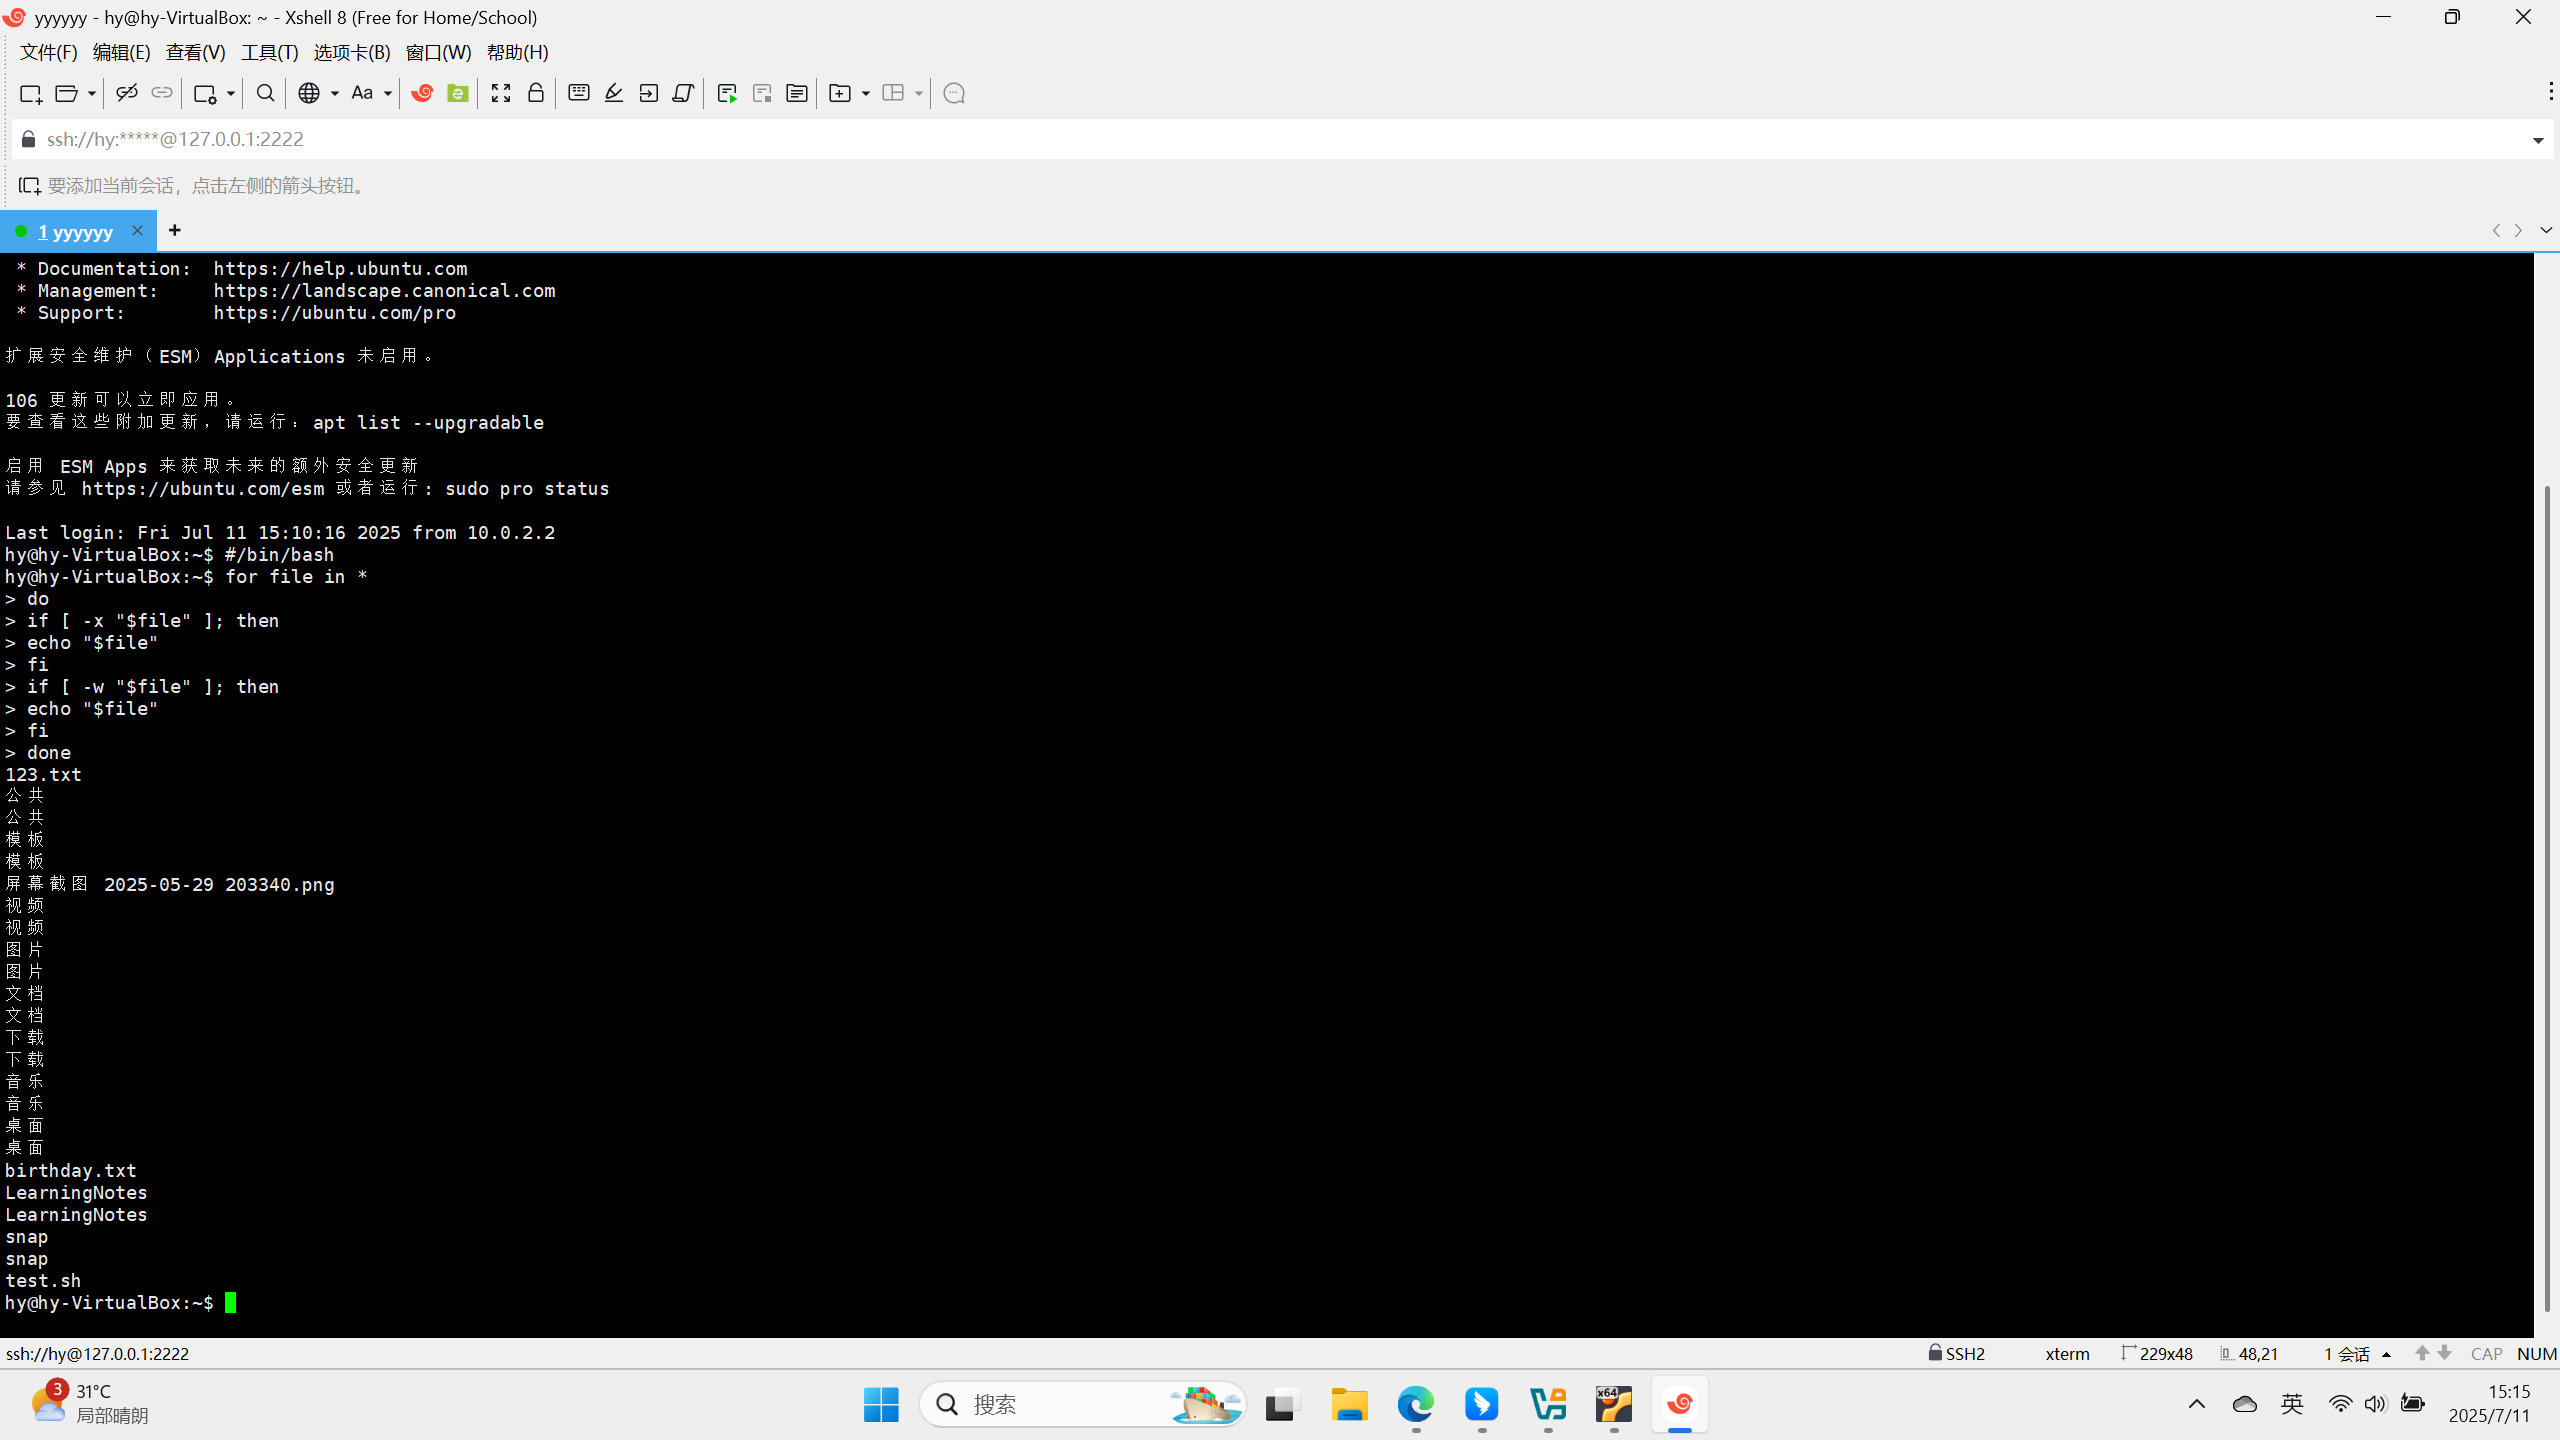
Task: Open the font Aa dropdown arrow
Action: click(388, 93)
